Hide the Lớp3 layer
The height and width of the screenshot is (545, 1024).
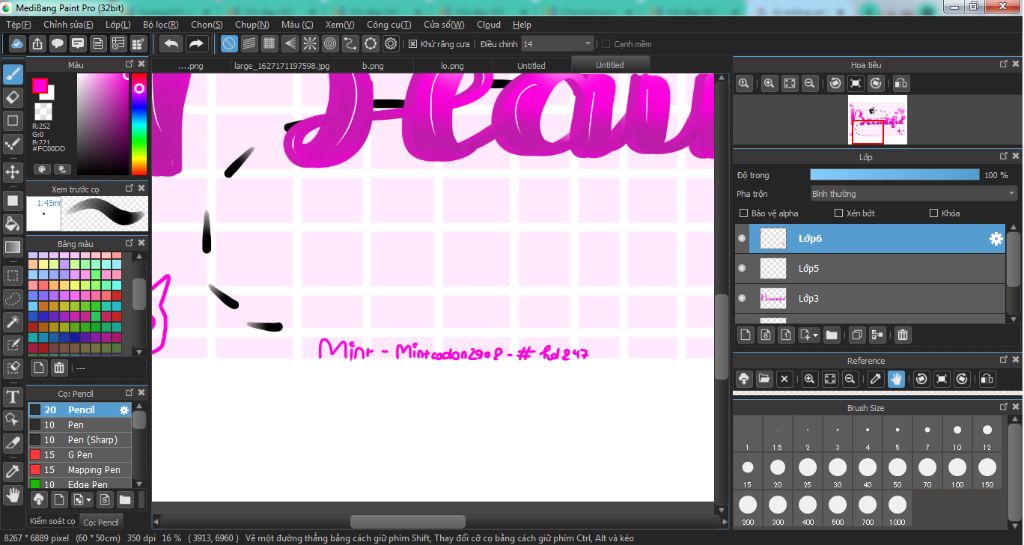[742, 298]
